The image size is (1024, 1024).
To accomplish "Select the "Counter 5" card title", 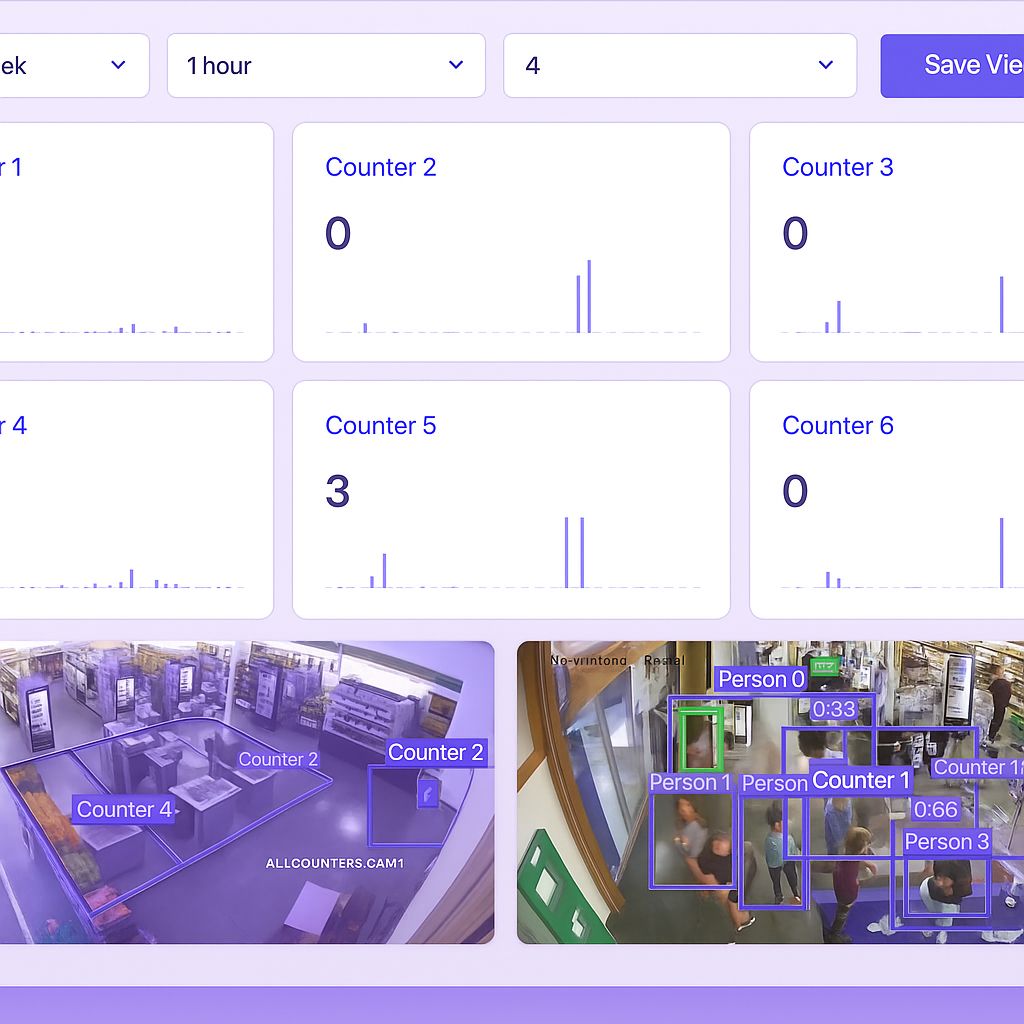I will (381, 426).
